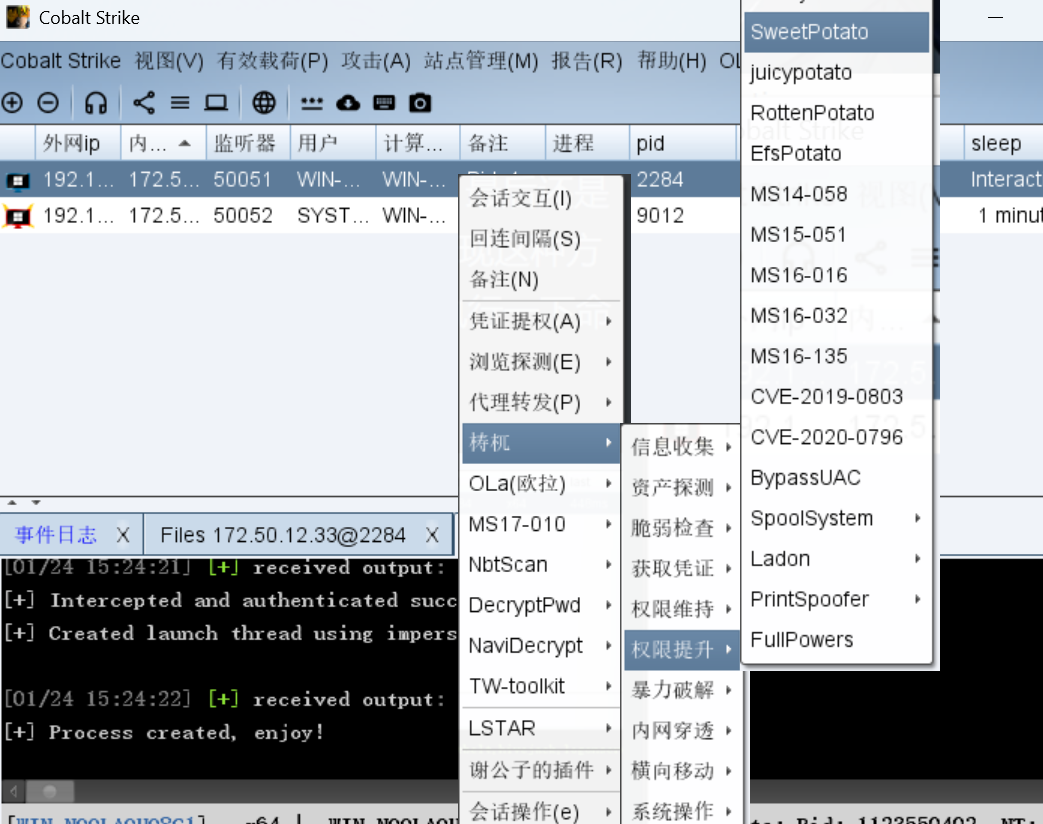1043x824 pixels.
Task: Choose 回连间隔(S) from context menu
Action: tap(541, 239)
